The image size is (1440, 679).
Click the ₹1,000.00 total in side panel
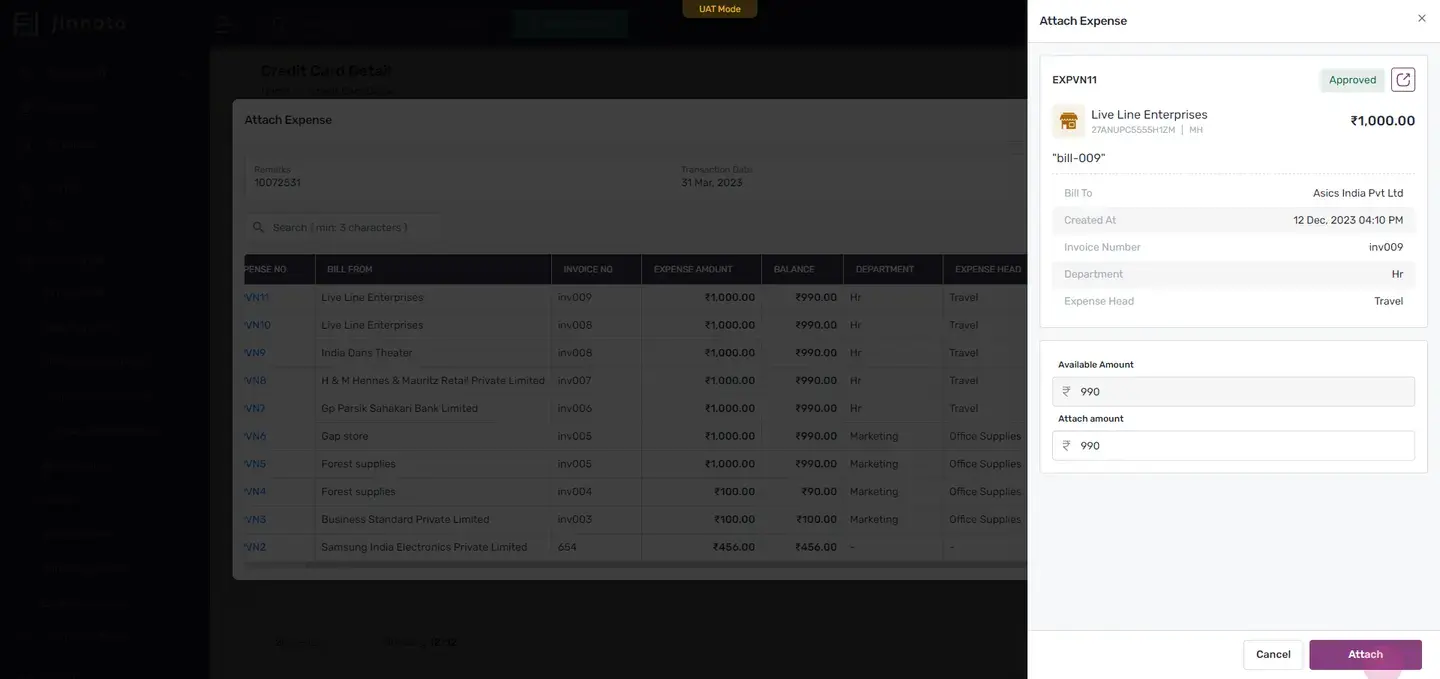click(x=1382, y=121)
